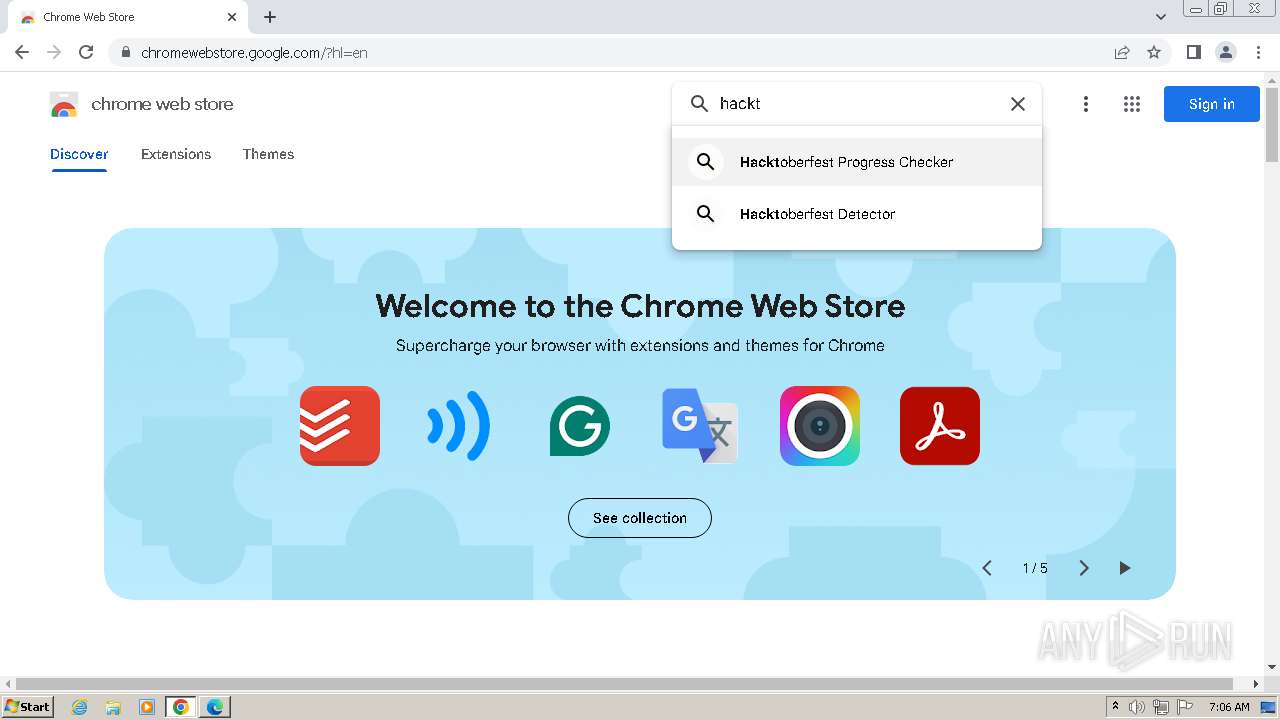1280x720 pixels.
Task: Open a new browser tab
Action: coord(270,17)
